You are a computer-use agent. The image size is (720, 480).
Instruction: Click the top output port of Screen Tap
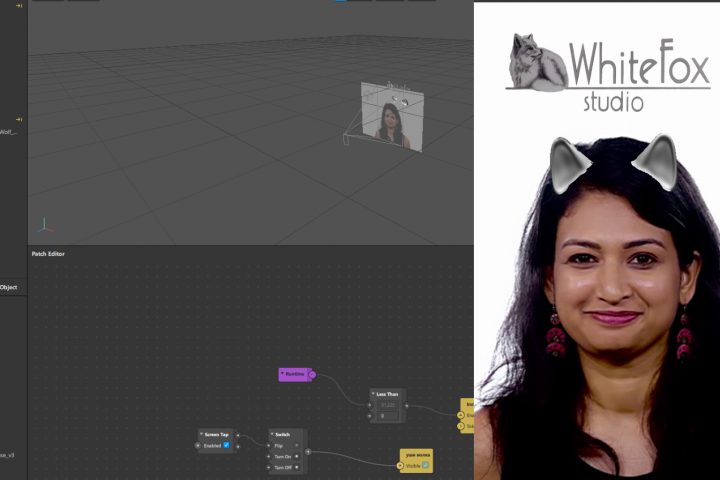pyautogui.click(x=238, y=435)
